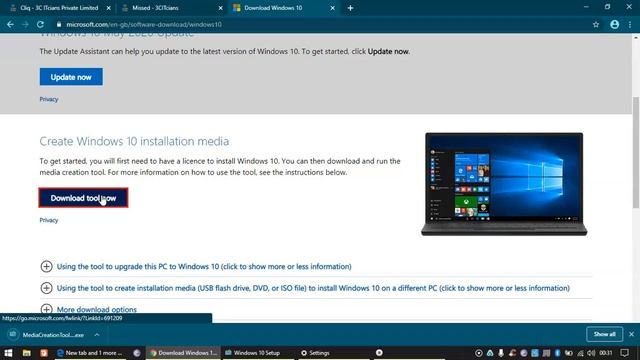Click the taskbar clock showing 00:31

click(x=606, y=353)
